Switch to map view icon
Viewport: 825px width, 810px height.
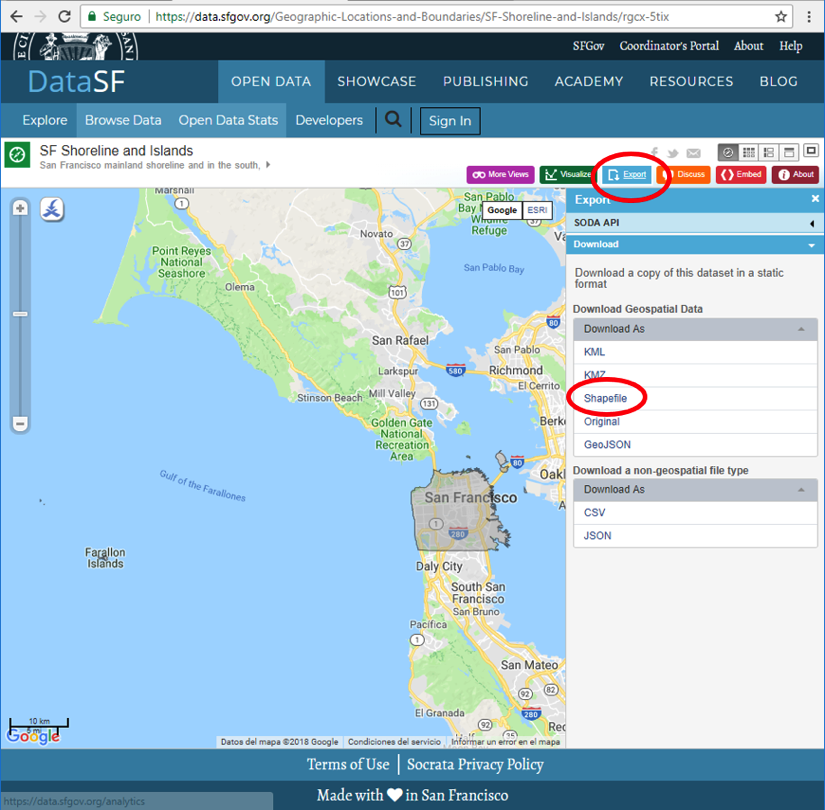coord(728,153)
